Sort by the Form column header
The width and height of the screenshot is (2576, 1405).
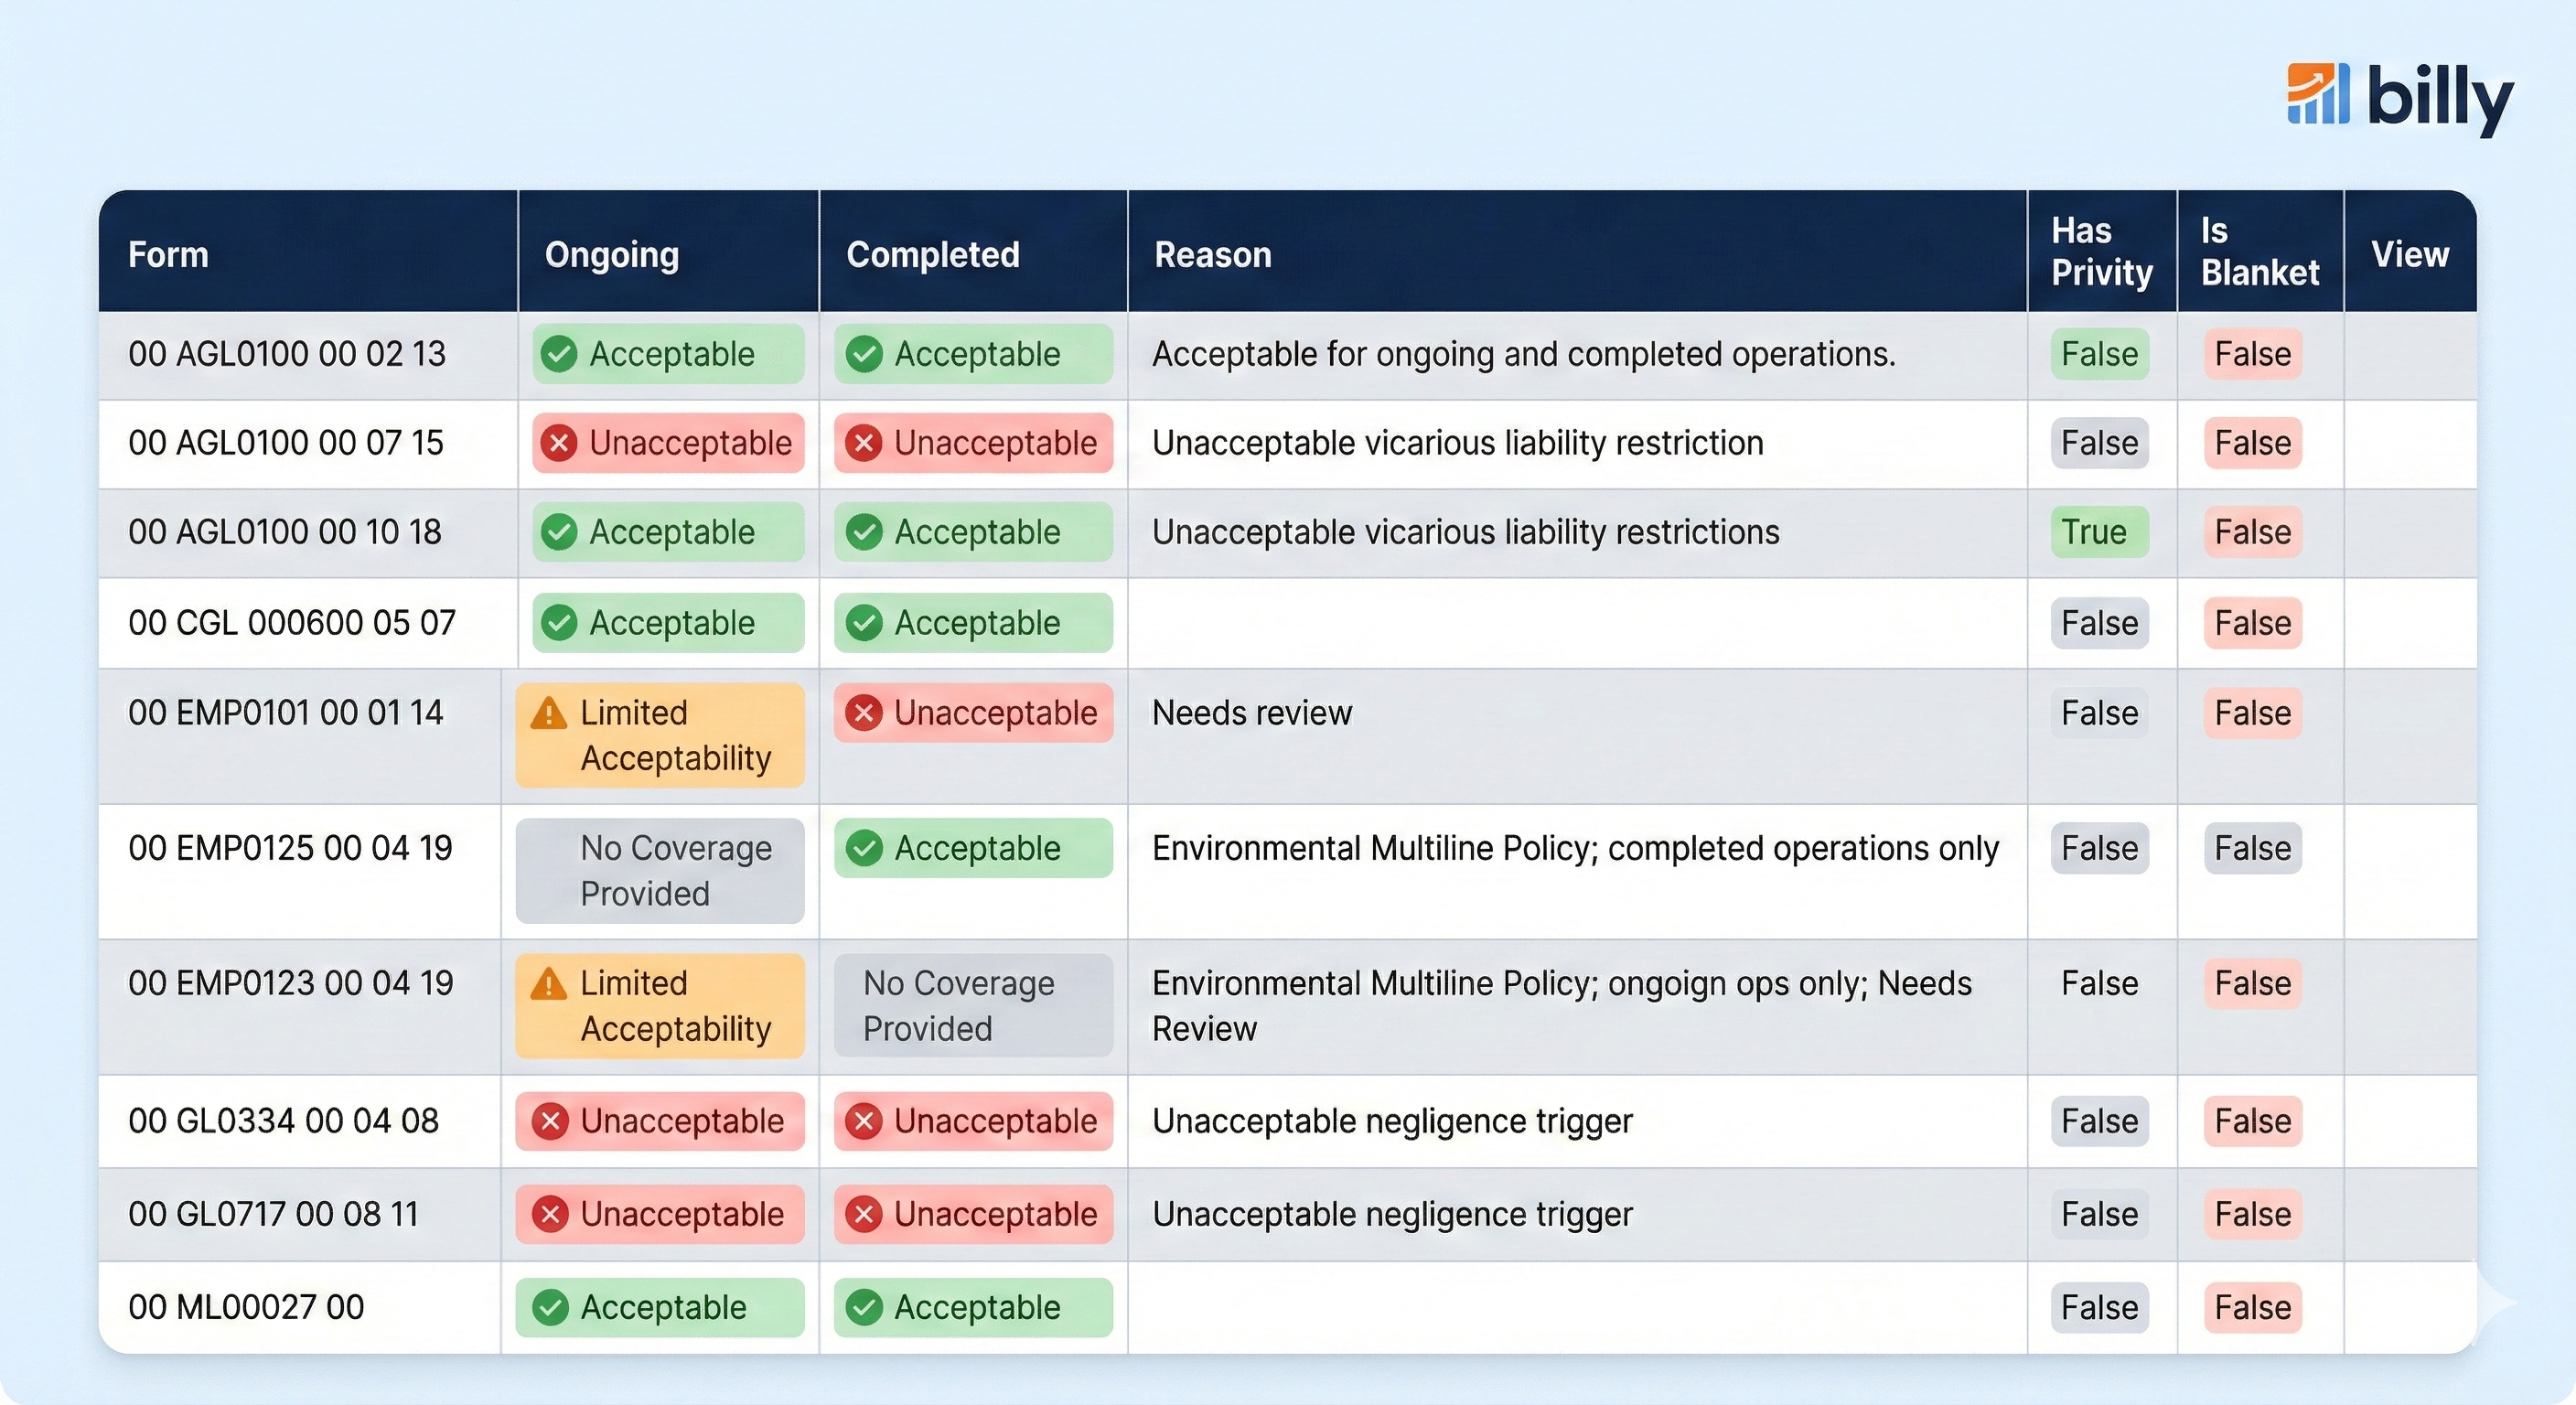168,255
